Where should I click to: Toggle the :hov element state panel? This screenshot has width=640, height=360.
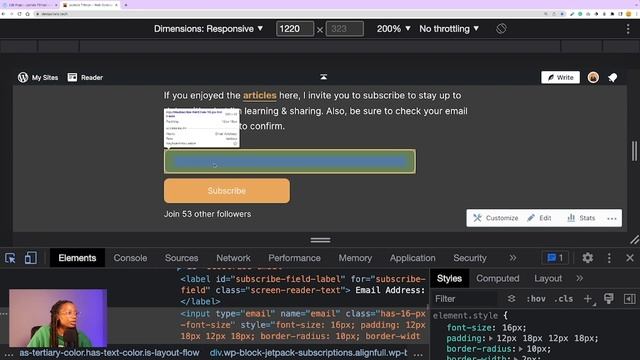point(536,299)
